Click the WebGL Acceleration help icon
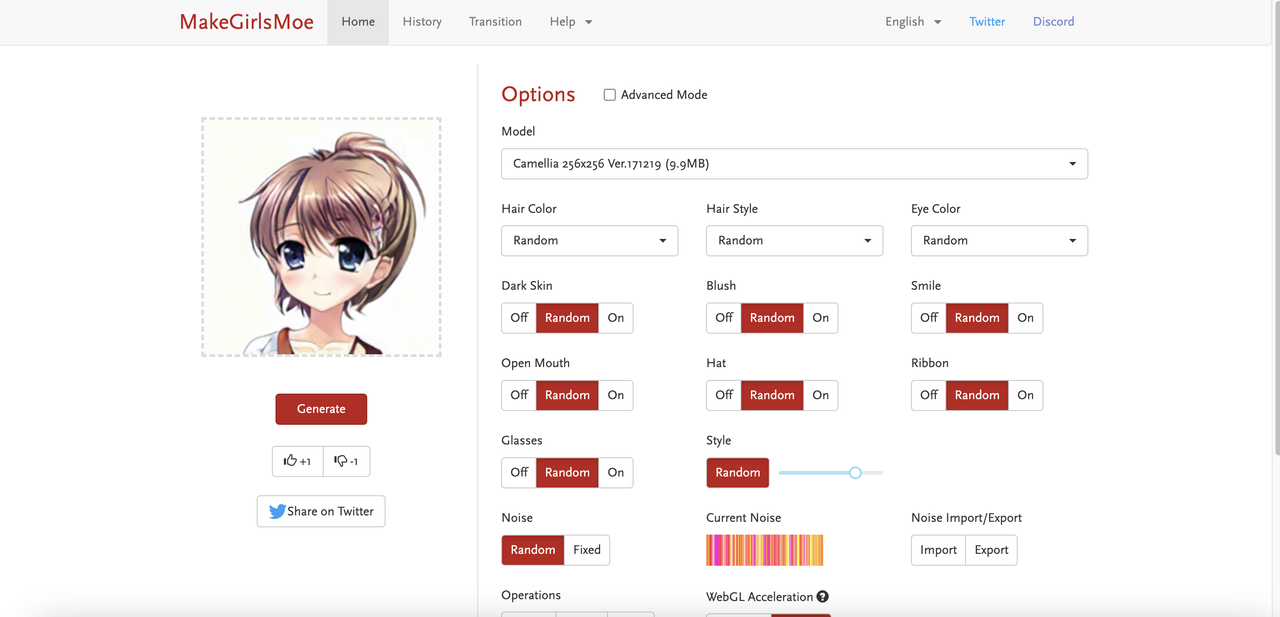The image size is (1280, 617). coord(823,597)
